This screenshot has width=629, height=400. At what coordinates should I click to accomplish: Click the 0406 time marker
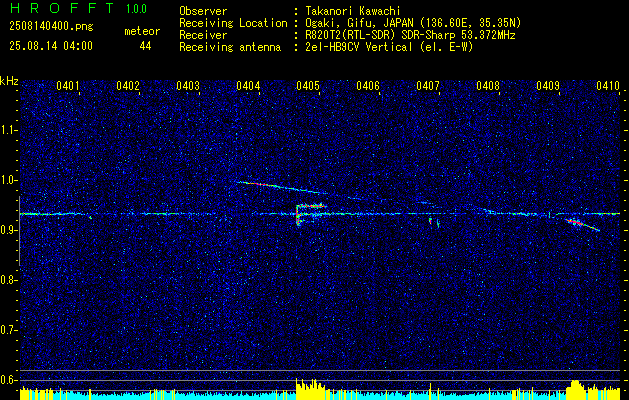[x=368, y=86]
